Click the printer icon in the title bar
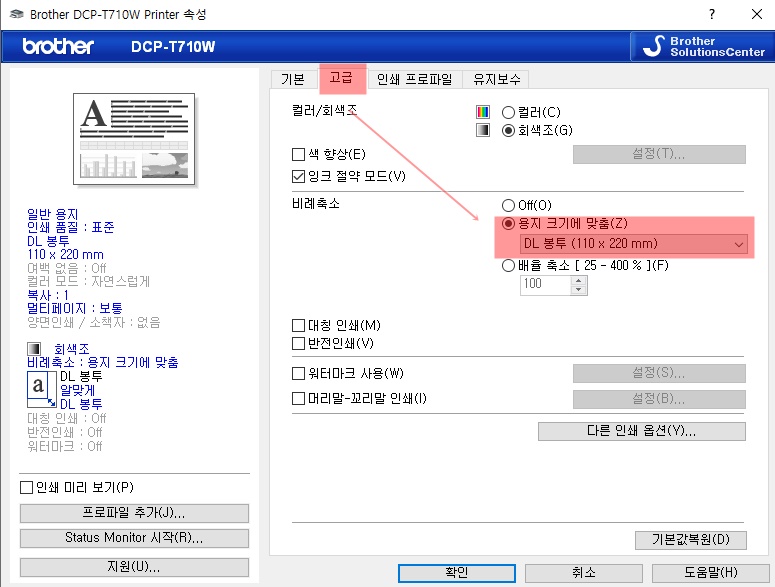 coord(16,14)
